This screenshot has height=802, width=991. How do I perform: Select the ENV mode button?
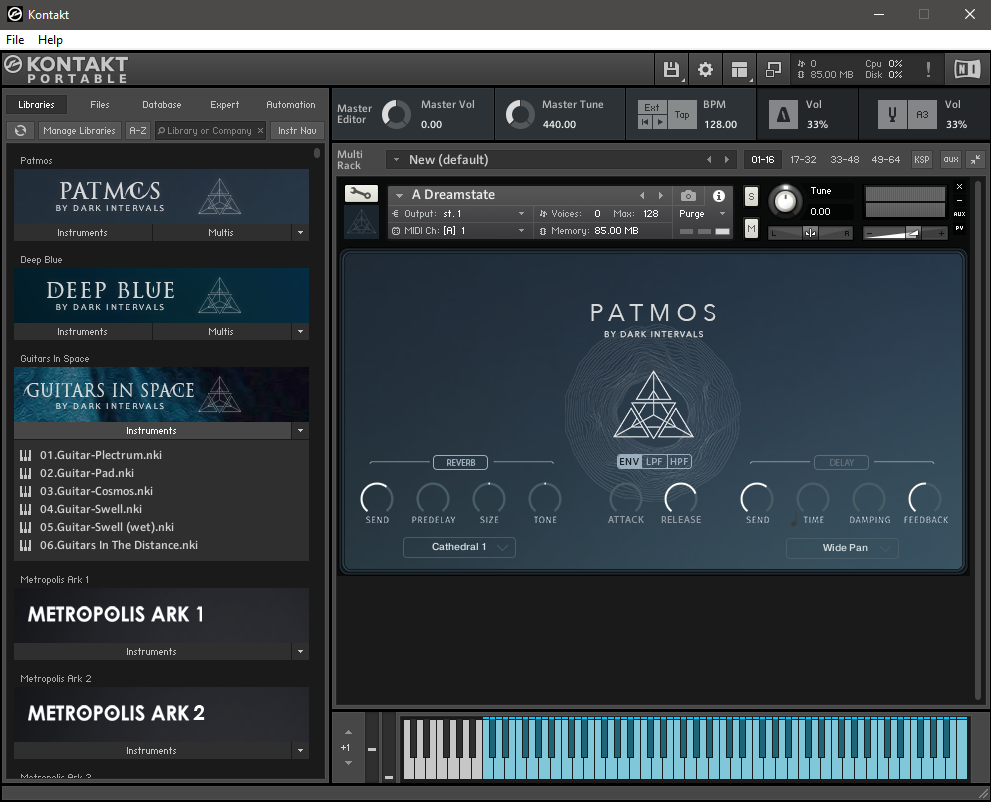click(629, 461)
